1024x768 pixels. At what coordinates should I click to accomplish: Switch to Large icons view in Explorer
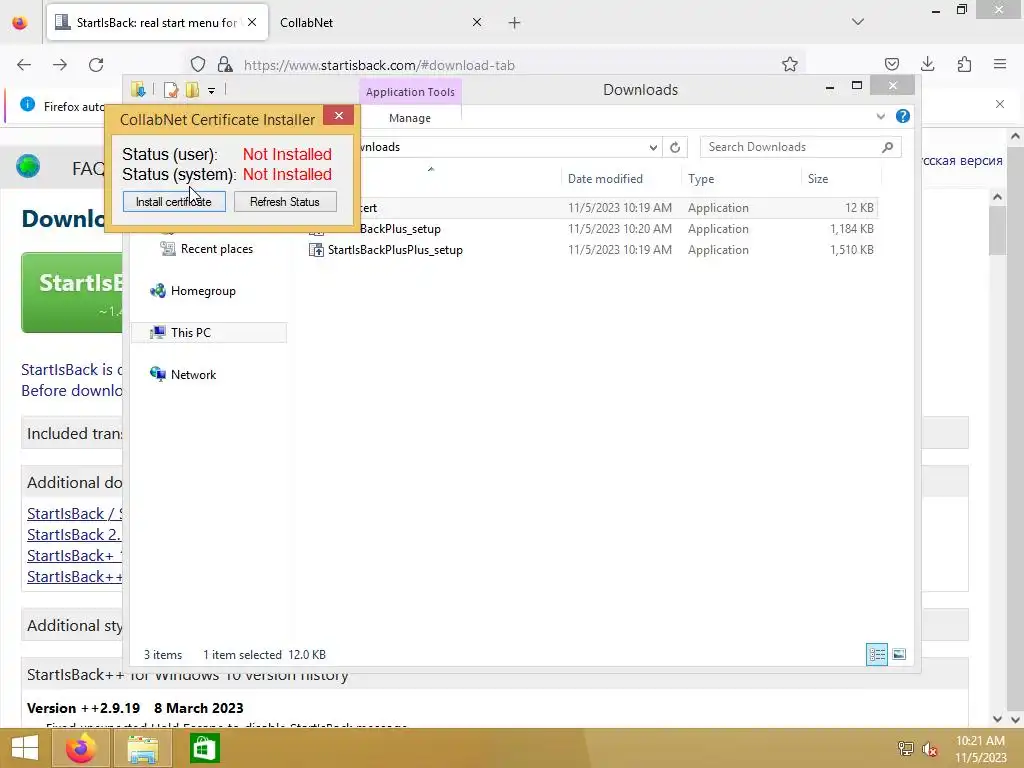pyautogui.click(x=899, y=654)
